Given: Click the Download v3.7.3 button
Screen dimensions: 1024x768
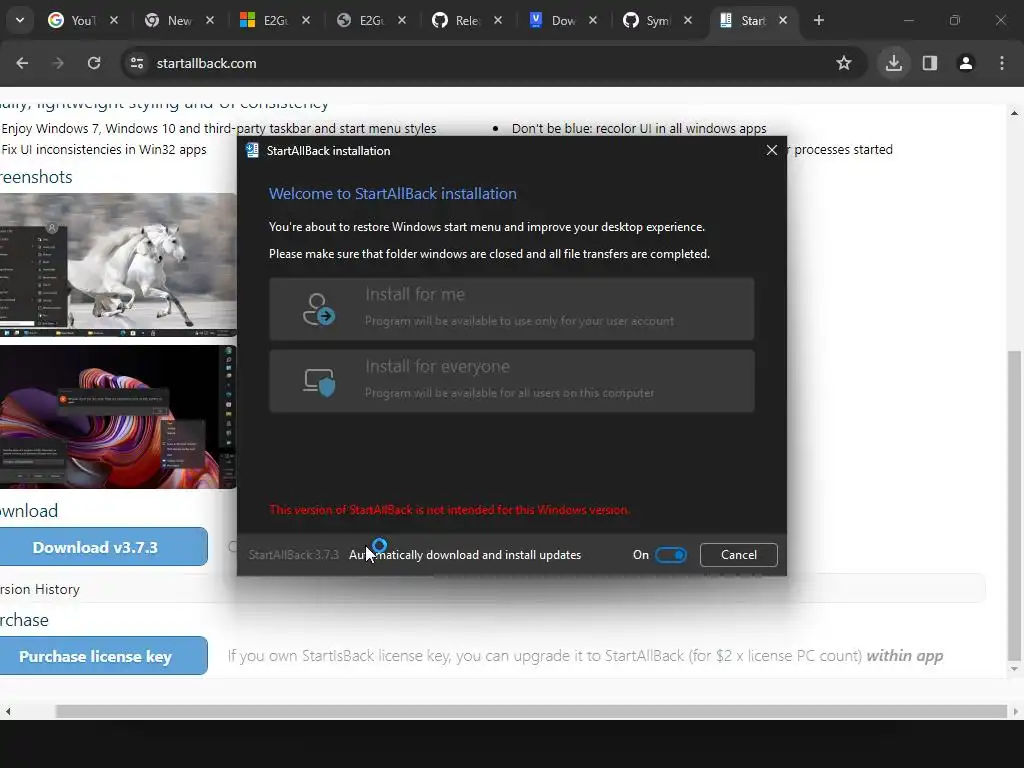Looking at the screenshot, I should (x=103, y=547).
